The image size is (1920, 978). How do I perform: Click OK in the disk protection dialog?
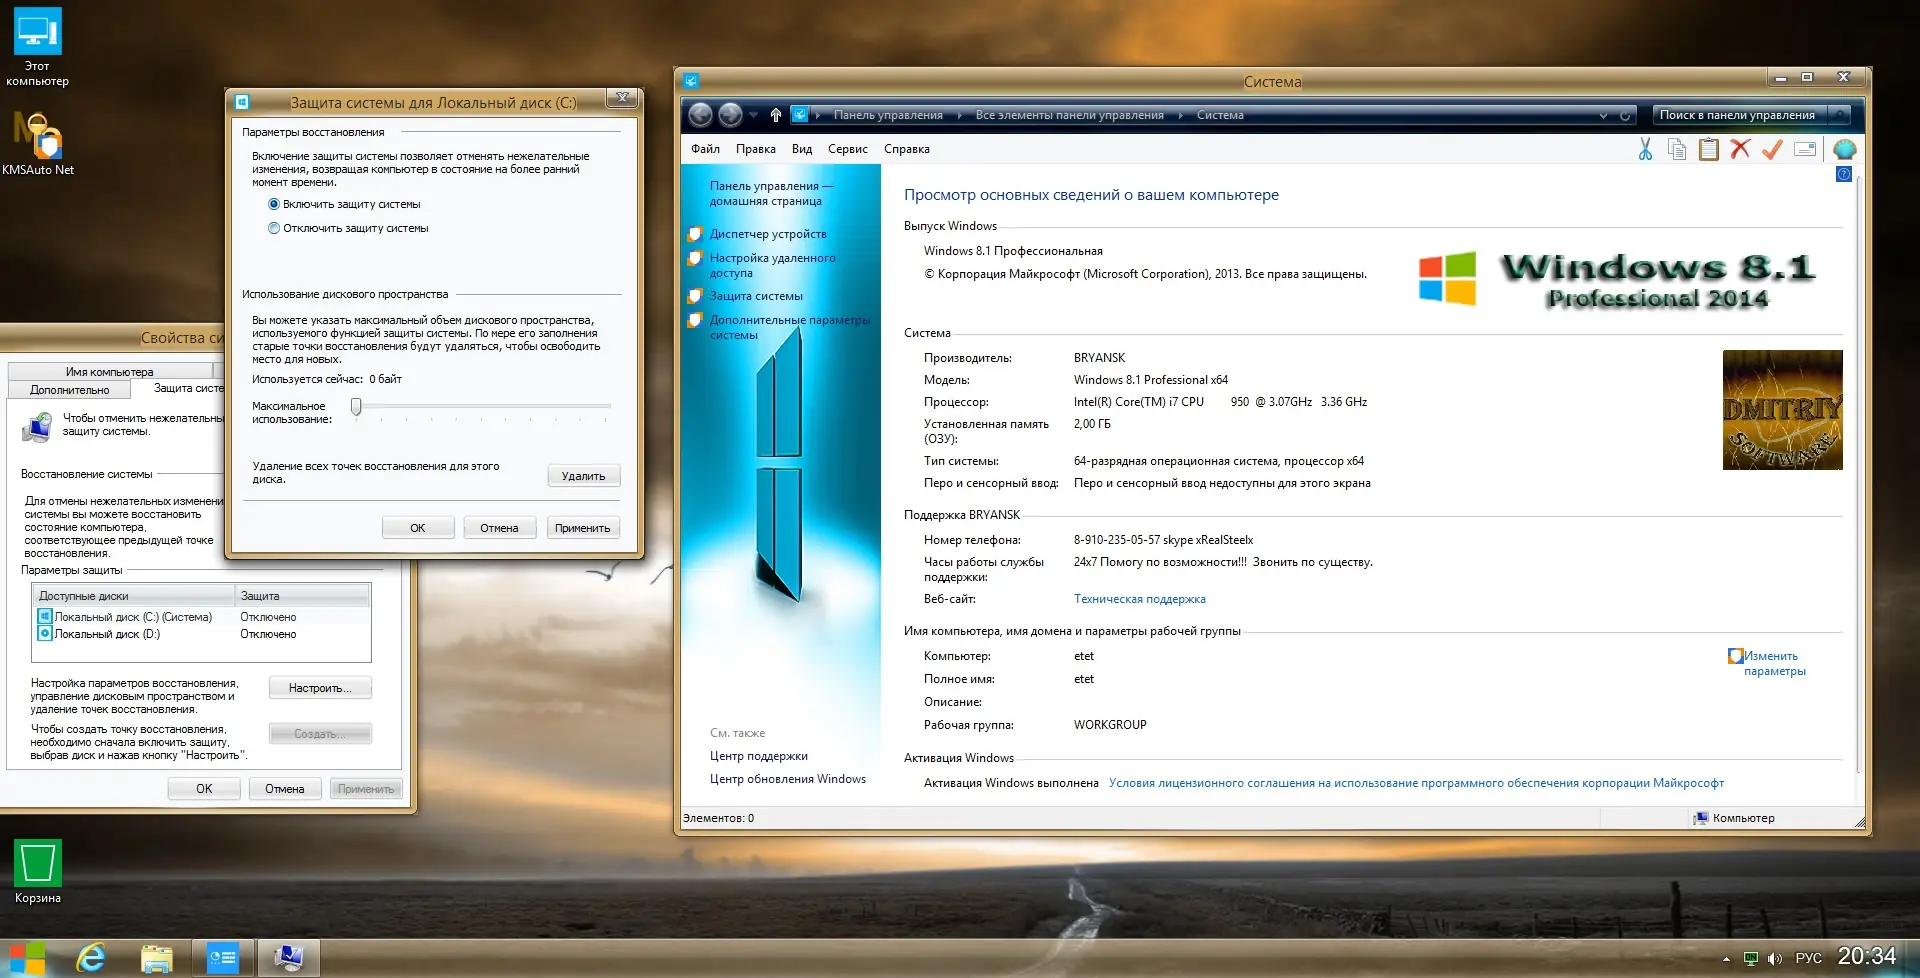pyautogui.click(x=418, y=528)
